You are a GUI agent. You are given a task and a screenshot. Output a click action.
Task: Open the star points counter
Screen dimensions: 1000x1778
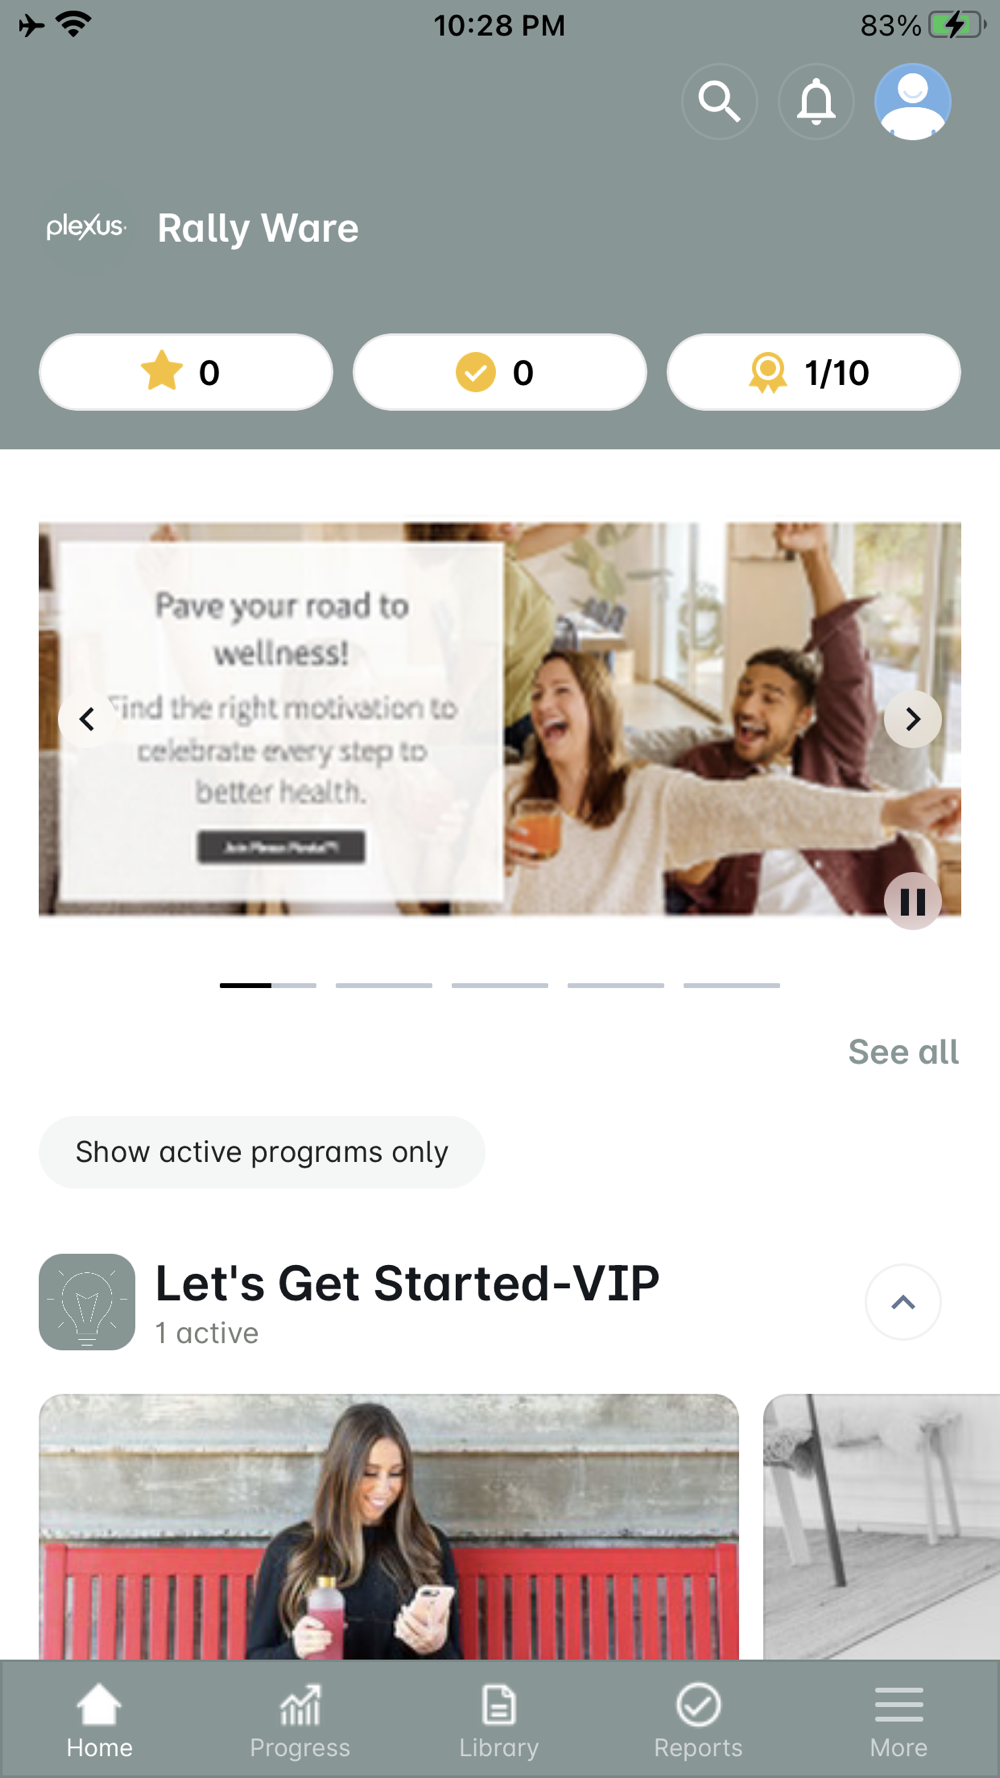186,372
